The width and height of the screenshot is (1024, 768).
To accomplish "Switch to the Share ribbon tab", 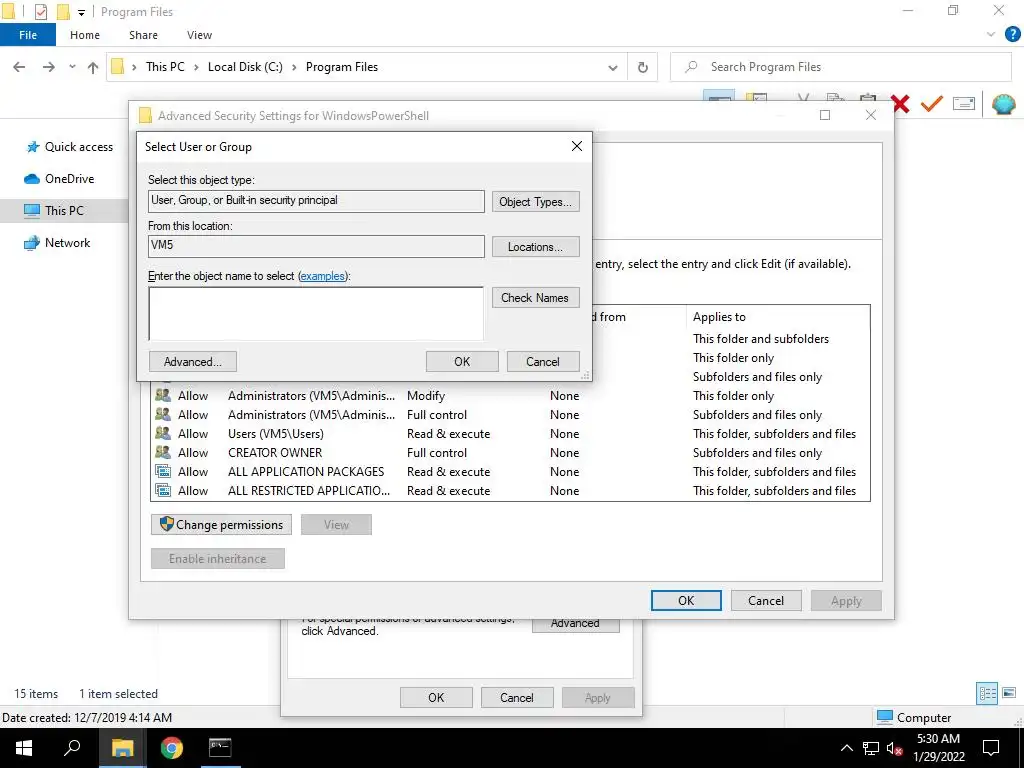I will [143, 35].
